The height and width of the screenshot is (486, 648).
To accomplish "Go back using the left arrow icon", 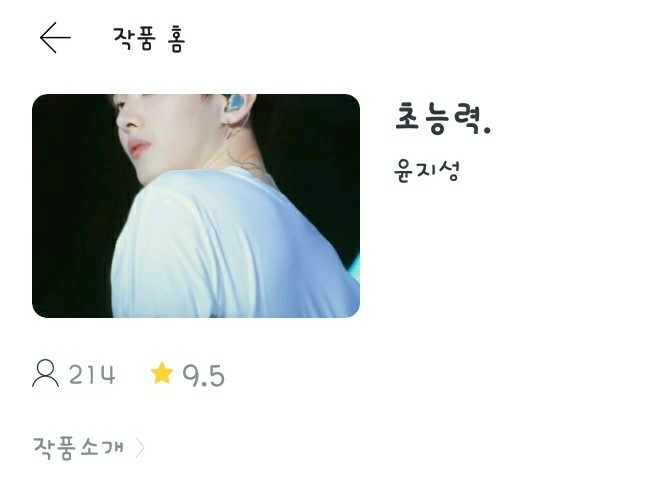I will (x=55, y=38).
